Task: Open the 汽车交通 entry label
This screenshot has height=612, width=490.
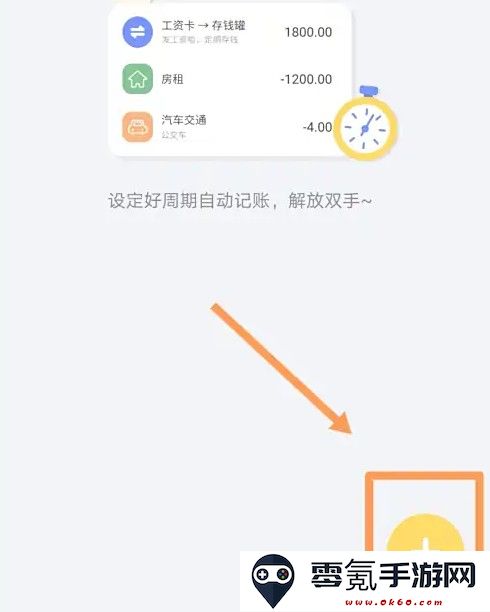Action: (184, 120)
